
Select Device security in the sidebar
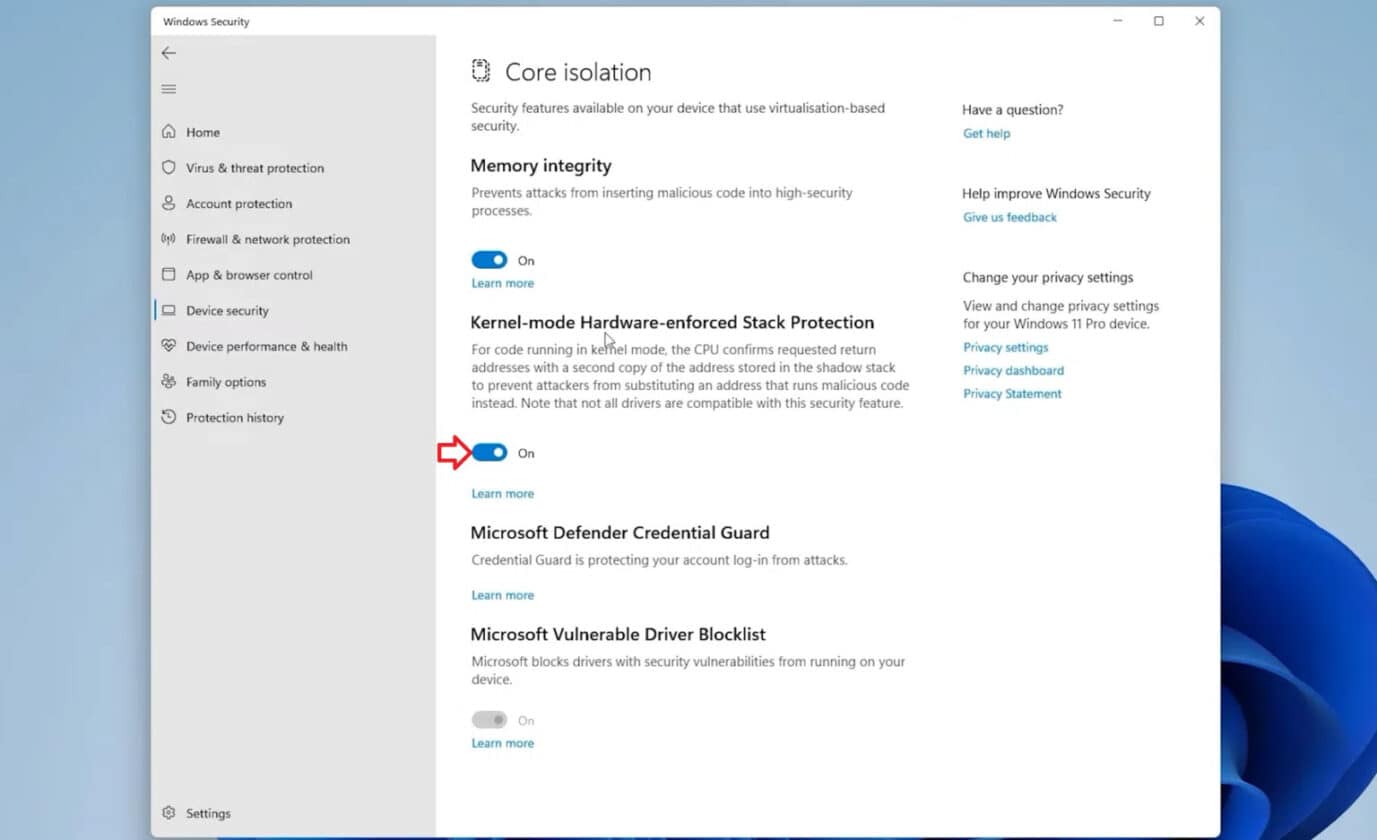(227, 311)
